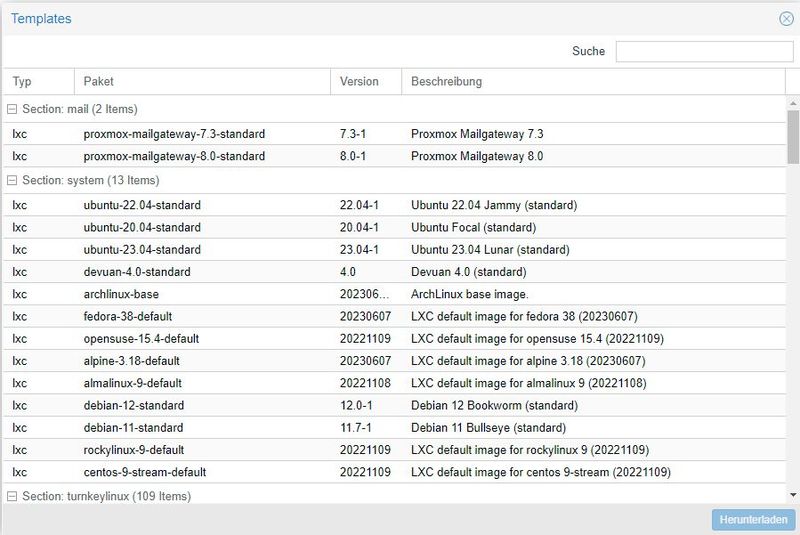The height and width of the screenshot is (535, 800).
Task: Click description Proxmox Mailgateway 7.3
Action: [477, 134]
